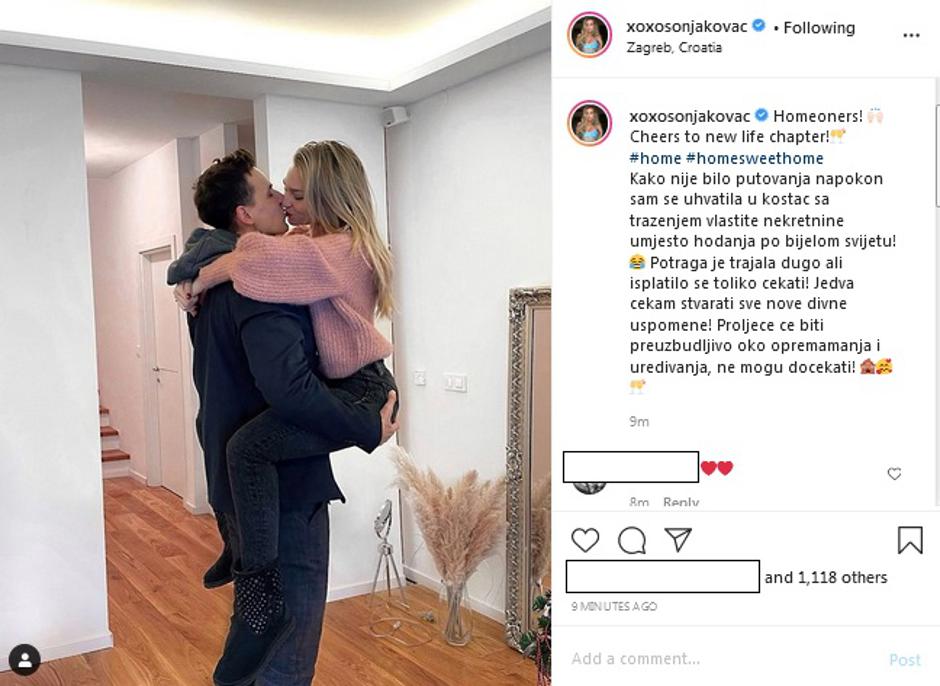940x686 pixels.
Task: Save post with bookmark icon
Action: click(x=909, y=540)
